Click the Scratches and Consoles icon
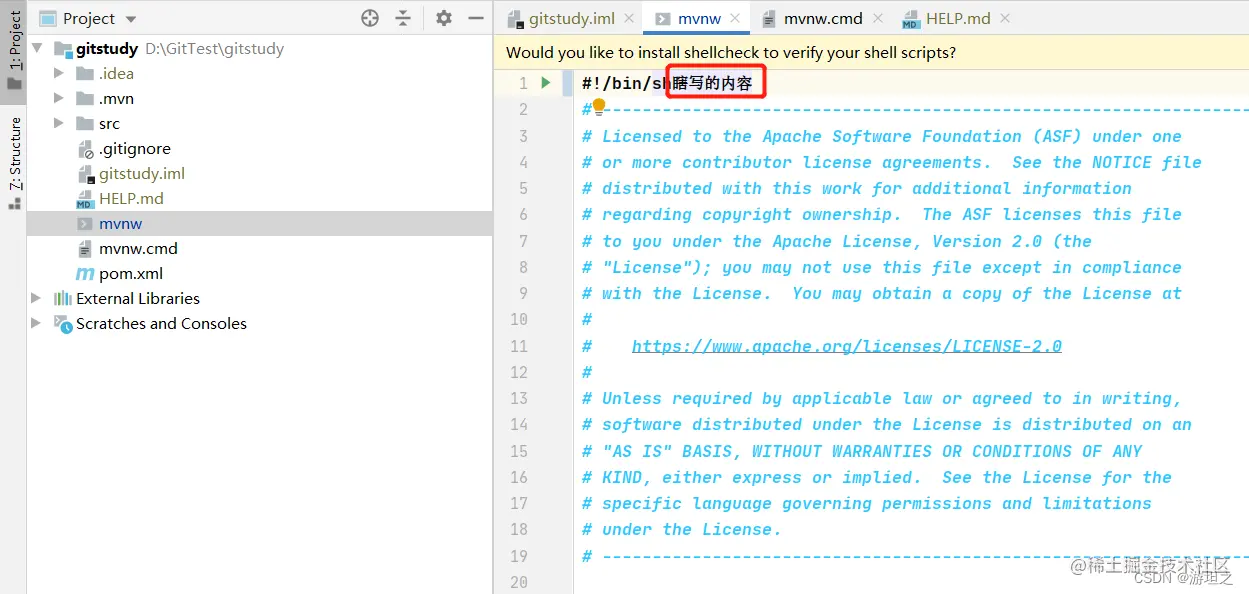The height and width of the screenshot is (594, 1249). tap(63, 323)
